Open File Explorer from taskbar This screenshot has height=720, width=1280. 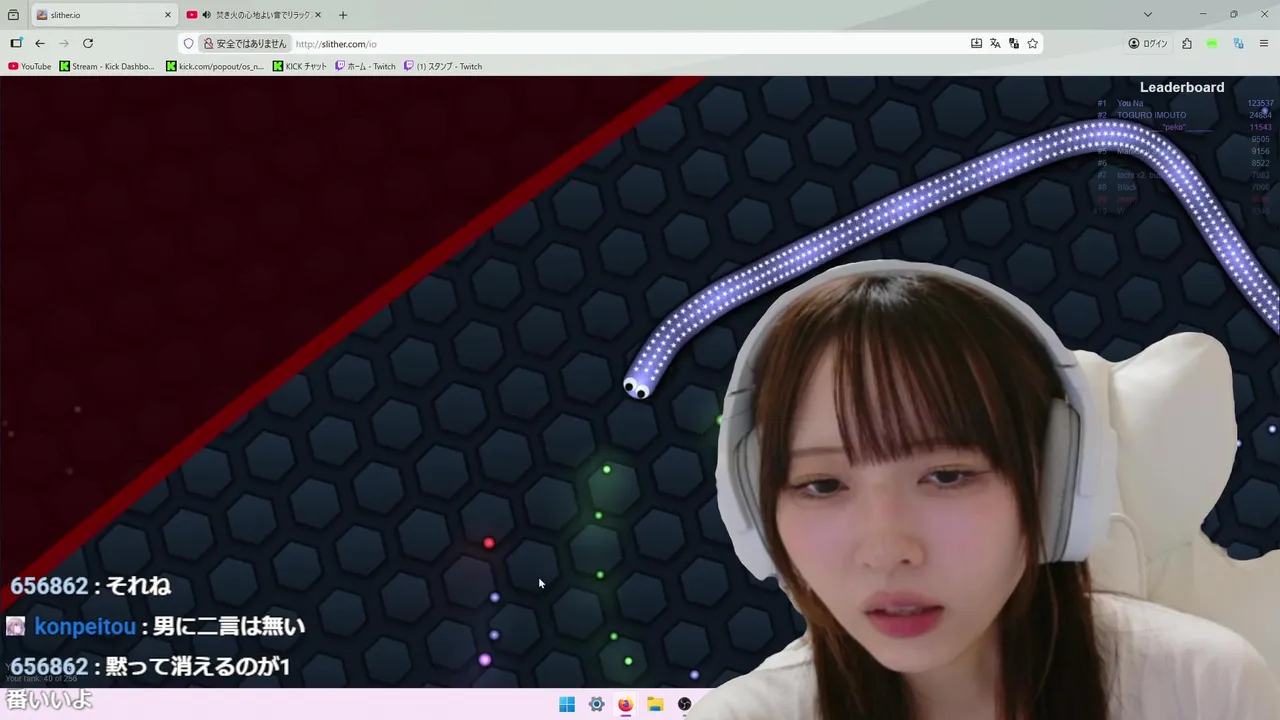click(x=655, y=704)
